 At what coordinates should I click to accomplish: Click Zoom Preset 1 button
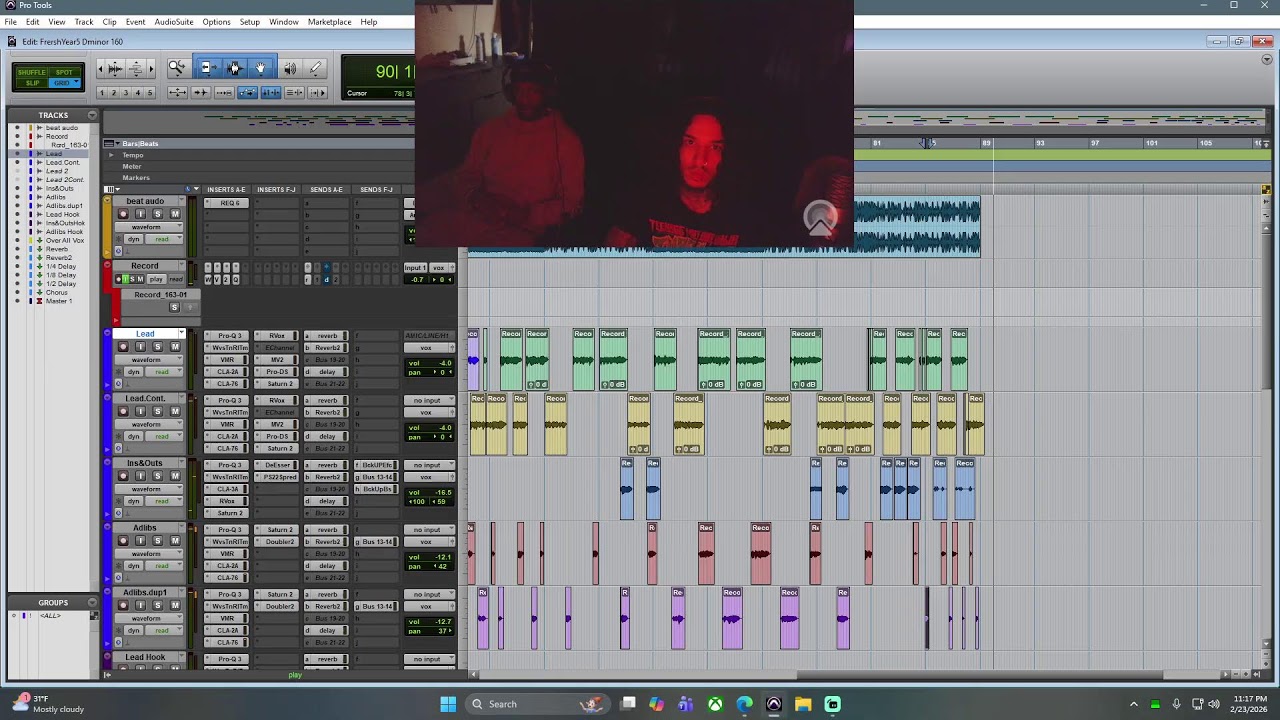pyautogui.click(x=101, y=93)
